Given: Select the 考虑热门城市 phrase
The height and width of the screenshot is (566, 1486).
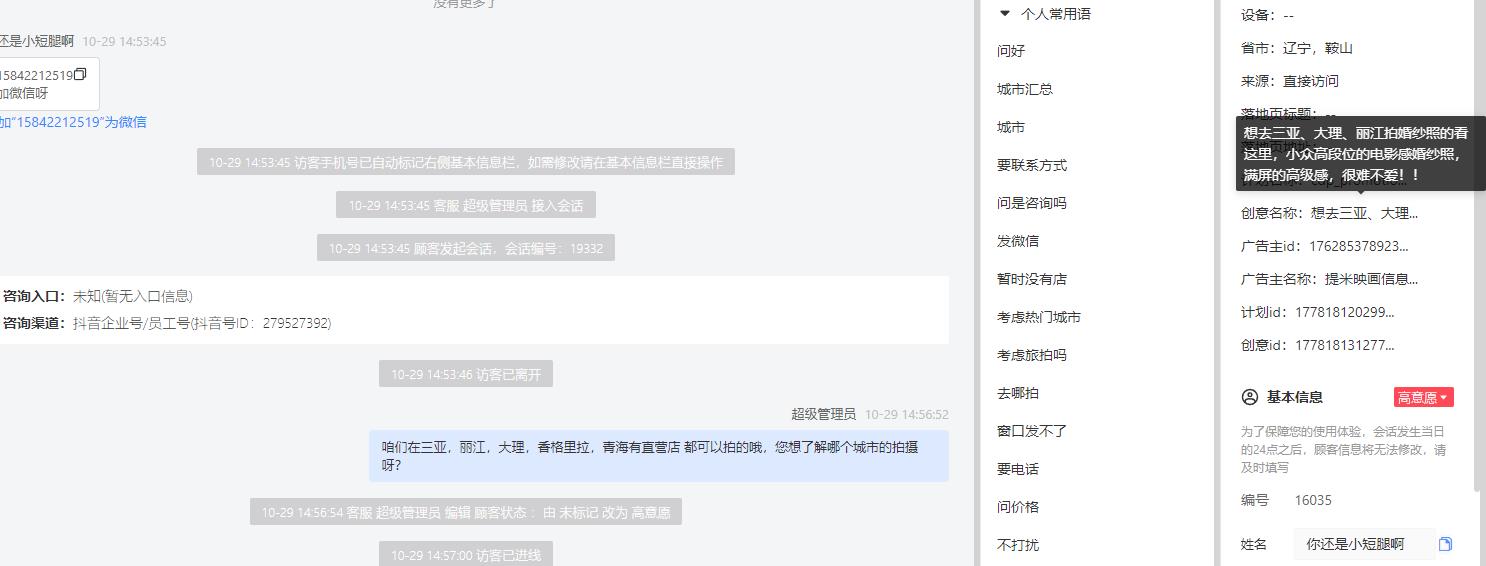Looking at the screenshot, I should (1039, 317).
